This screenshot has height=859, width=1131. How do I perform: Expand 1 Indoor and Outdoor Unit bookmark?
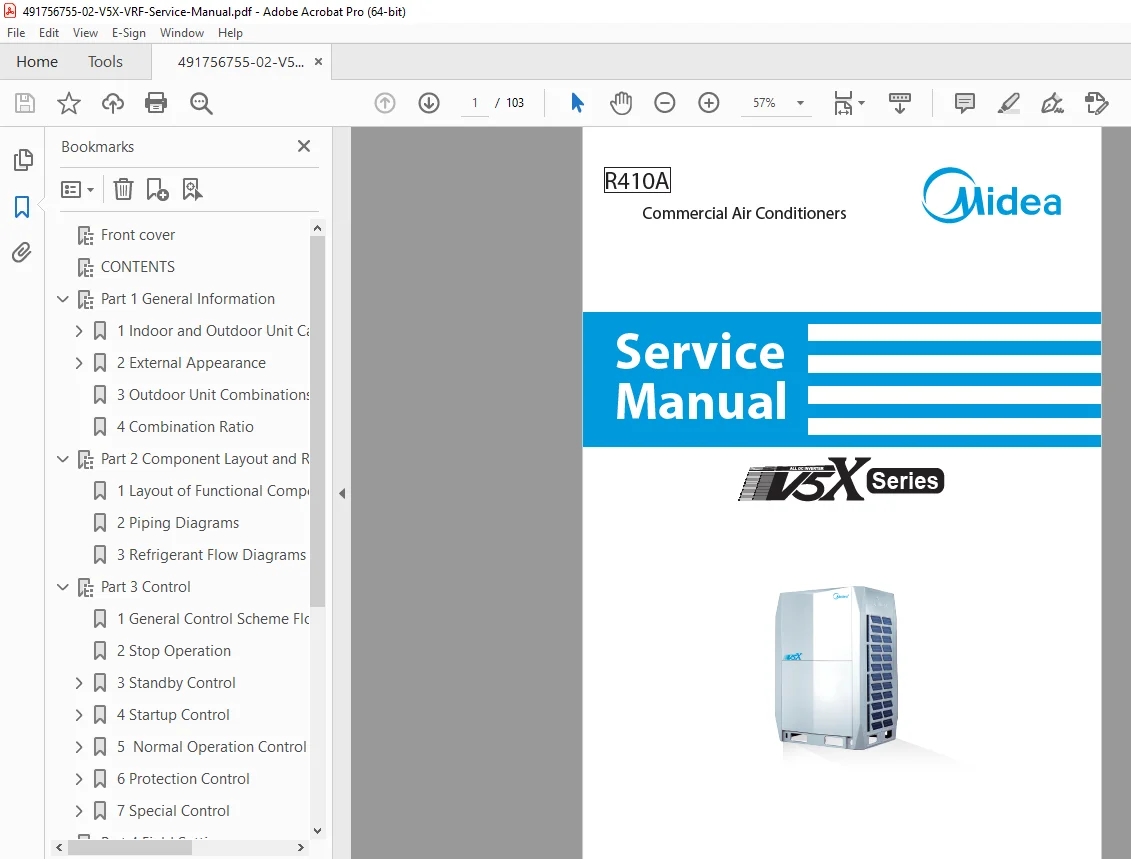[79, 331]
